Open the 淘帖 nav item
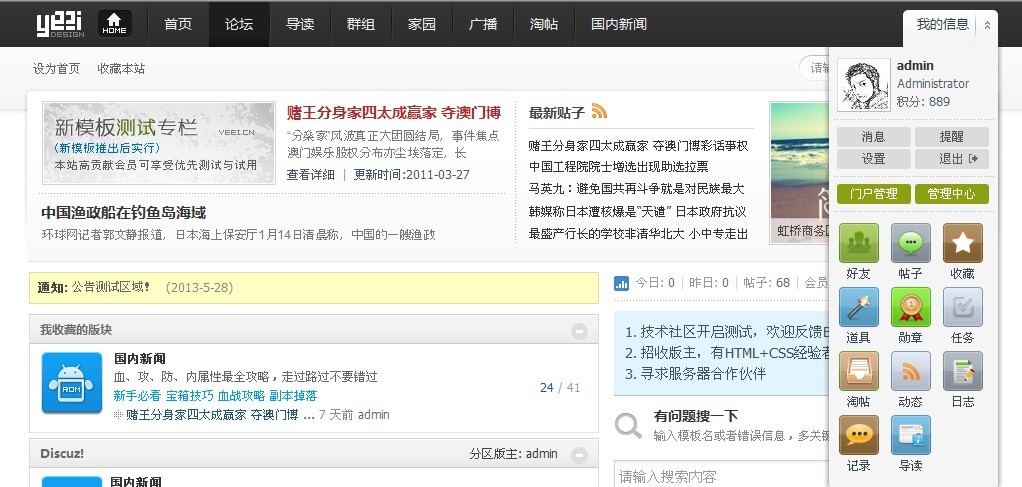The width and height of the screenshot is (1022, 487). pyautogui.click(x=544, y=24)
